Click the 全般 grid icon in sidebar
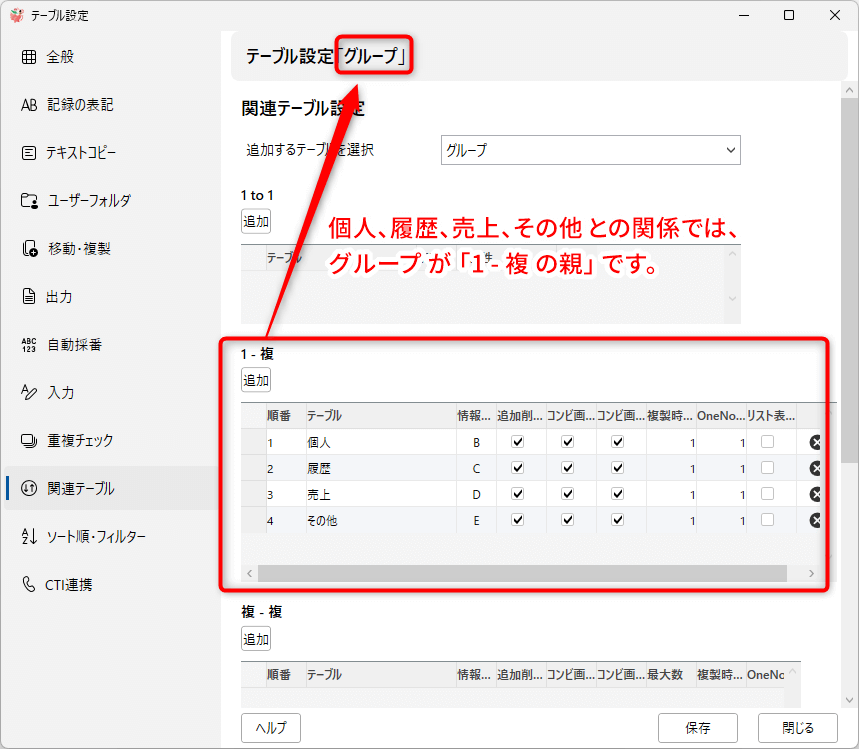Viewport: 859px width, 749px height. pos(29,57)
